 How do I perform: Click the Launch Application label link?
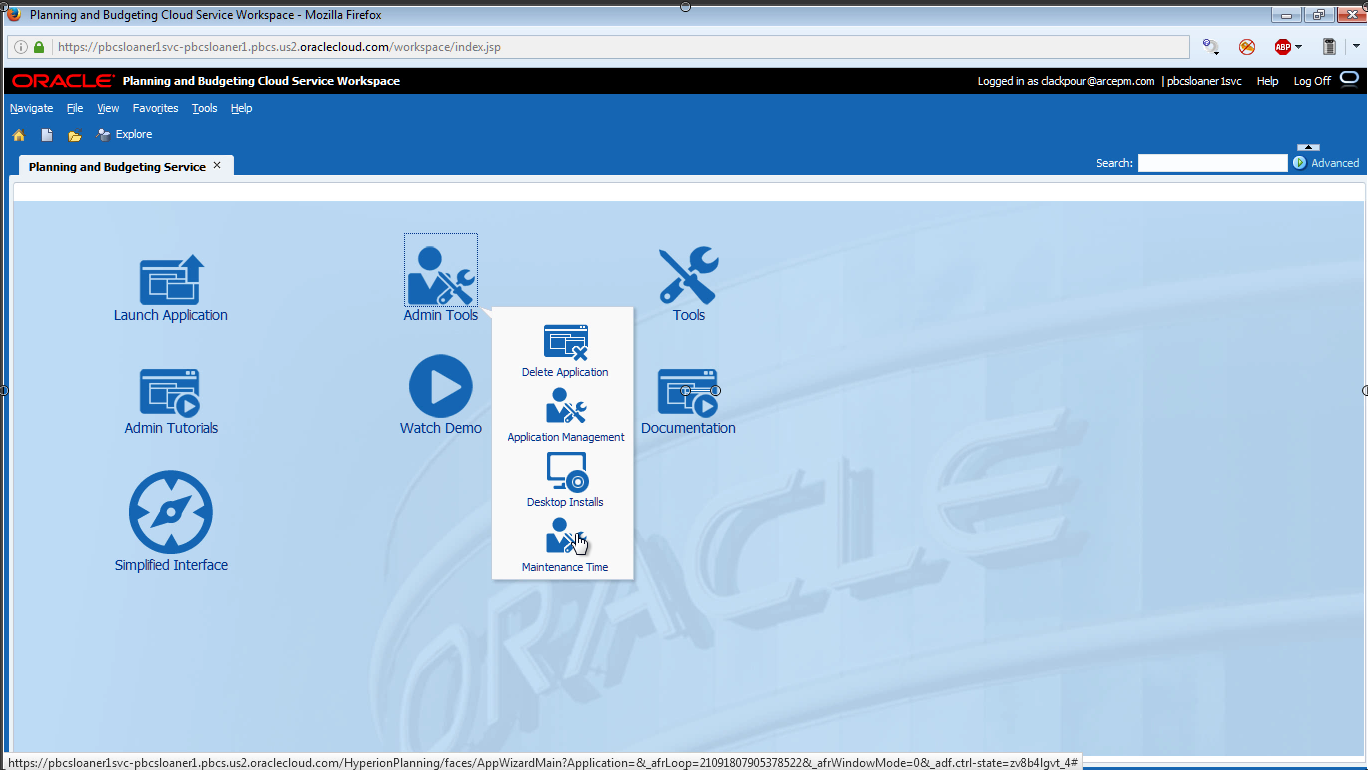[x=171, y=315]
